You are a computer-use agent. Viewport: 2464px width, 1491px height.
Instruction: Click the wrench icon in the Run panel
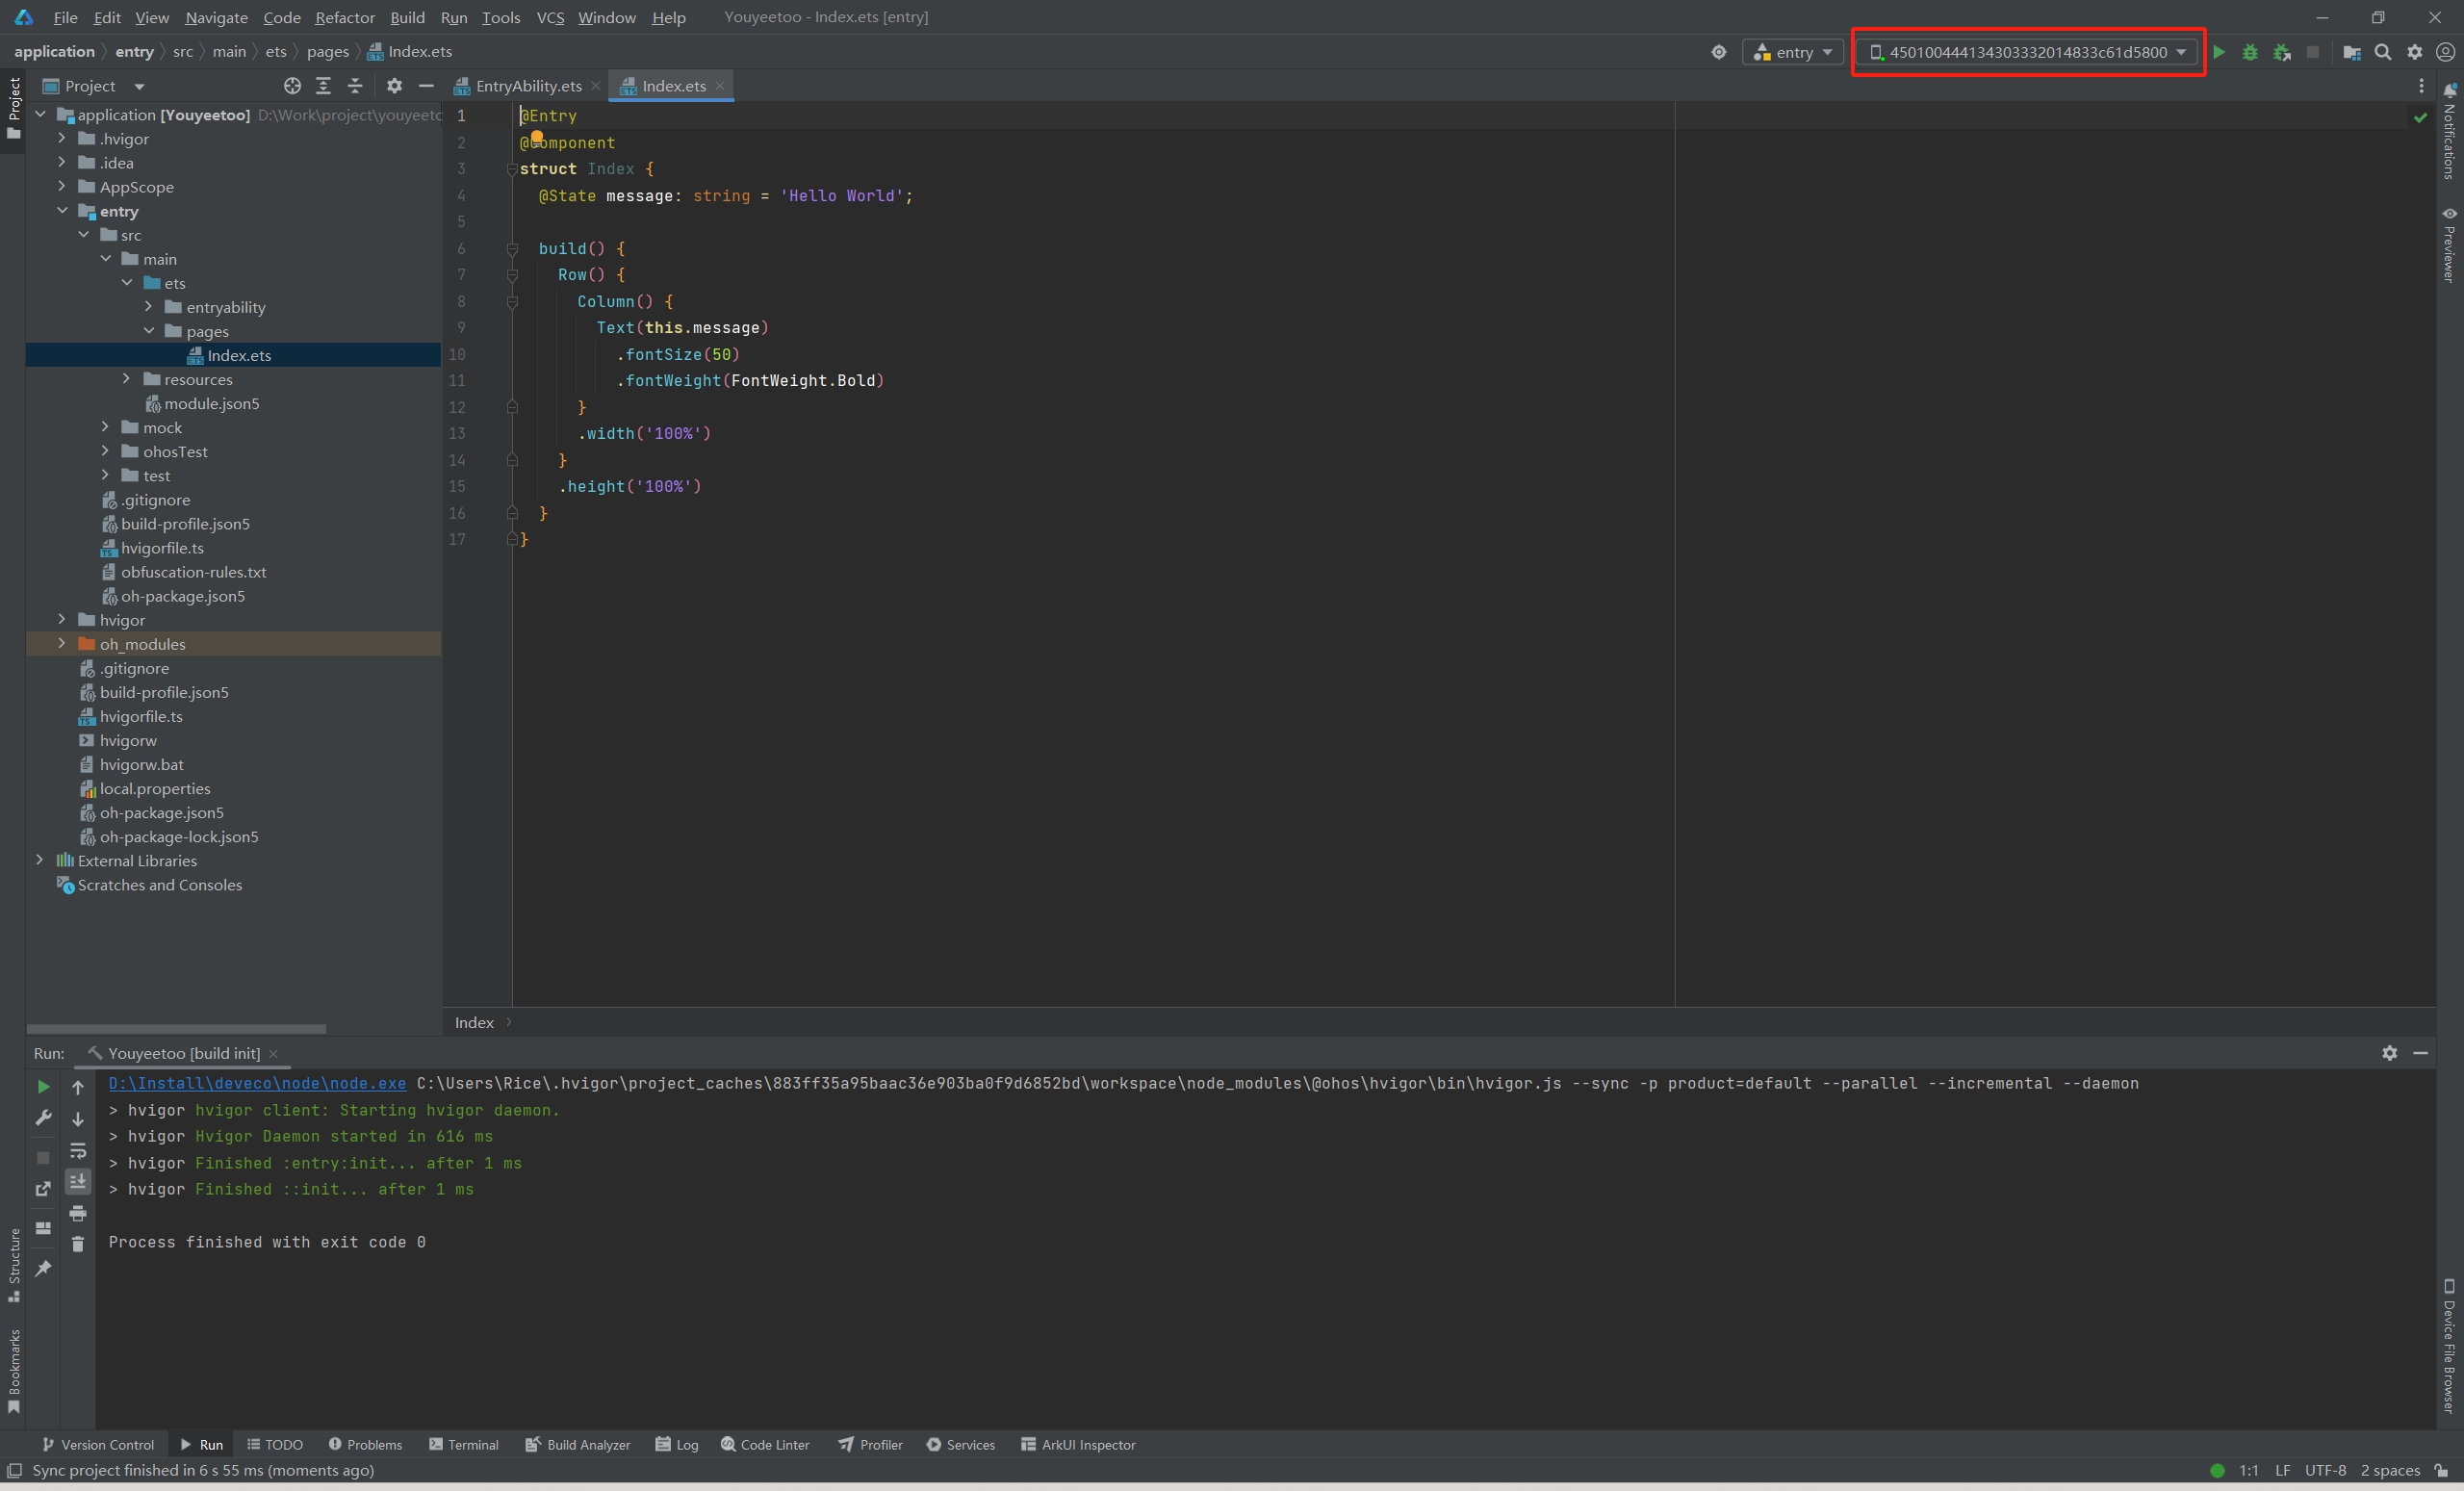click(43, 1118)
